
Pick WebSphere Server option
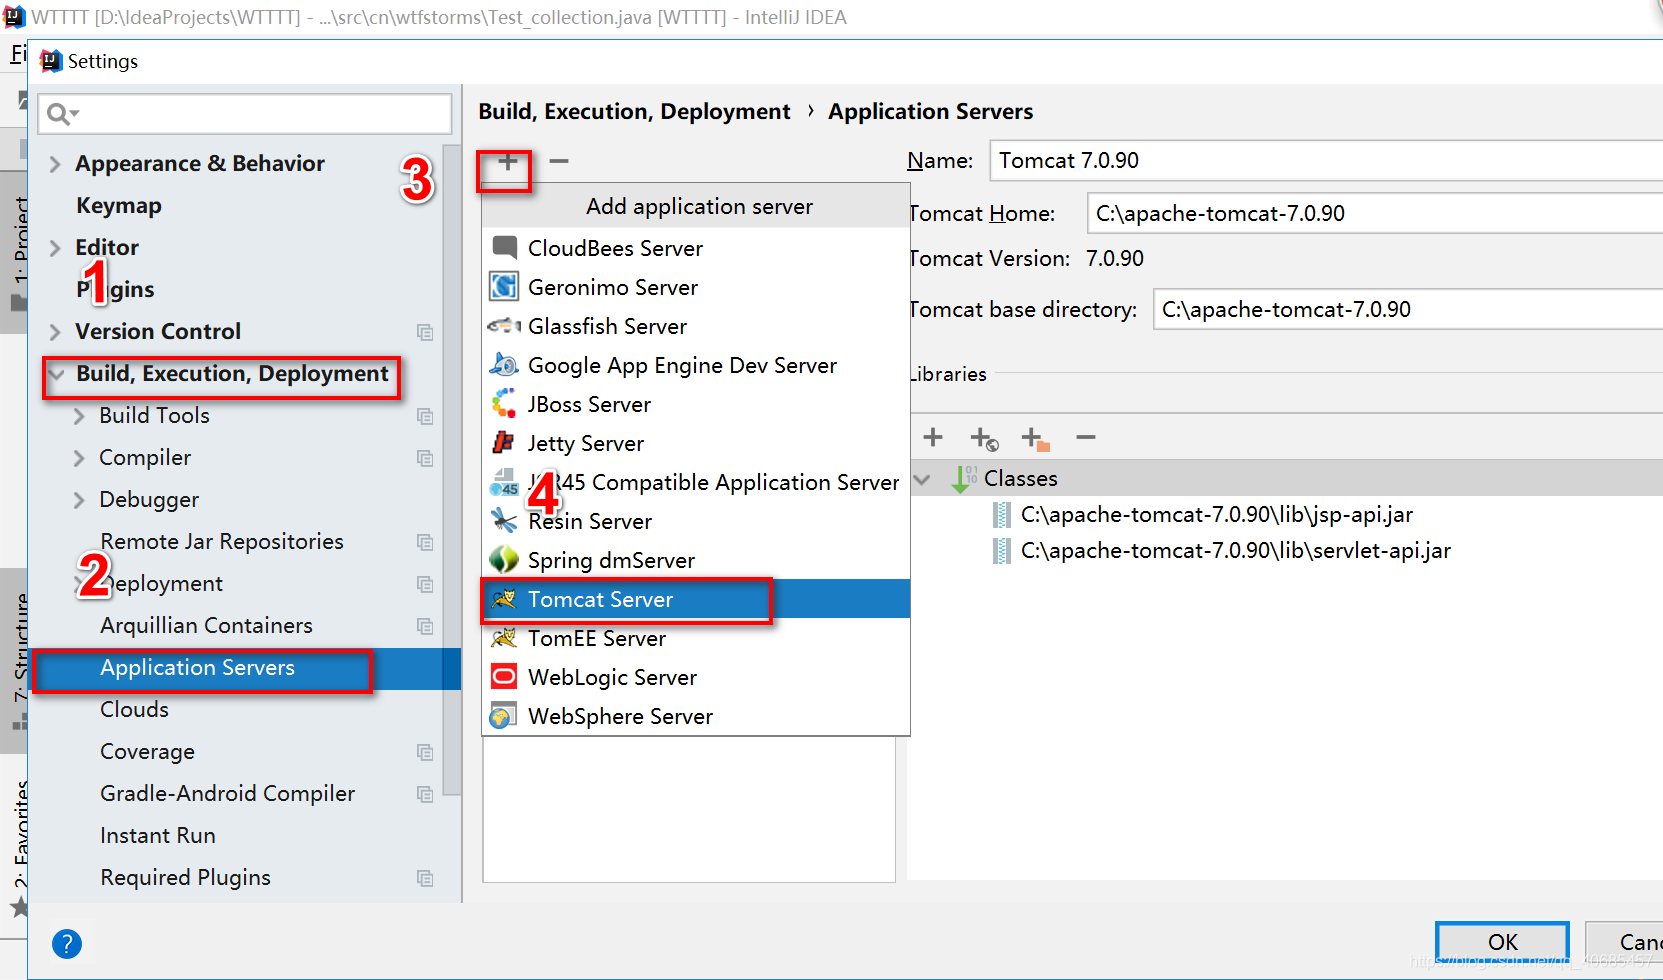(x=696, y=716)
